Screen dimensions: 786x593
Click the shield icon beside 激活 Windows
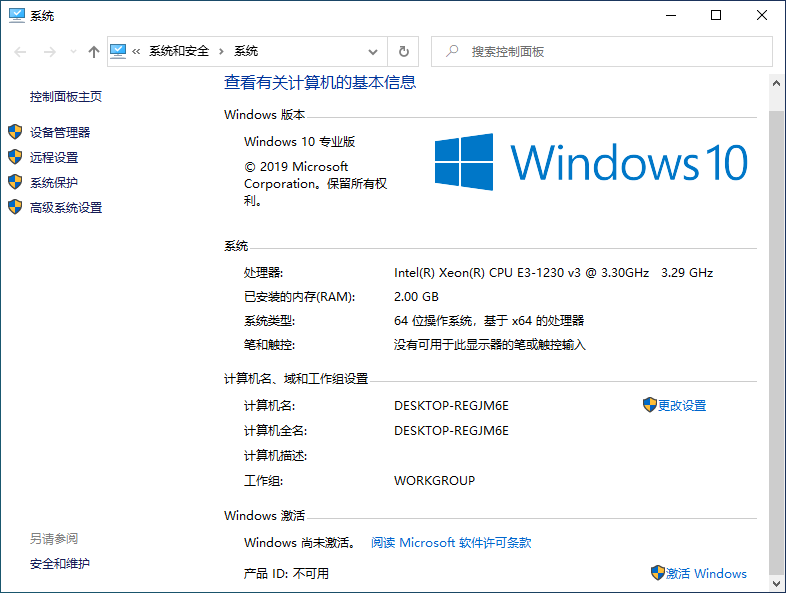point(657,573)
